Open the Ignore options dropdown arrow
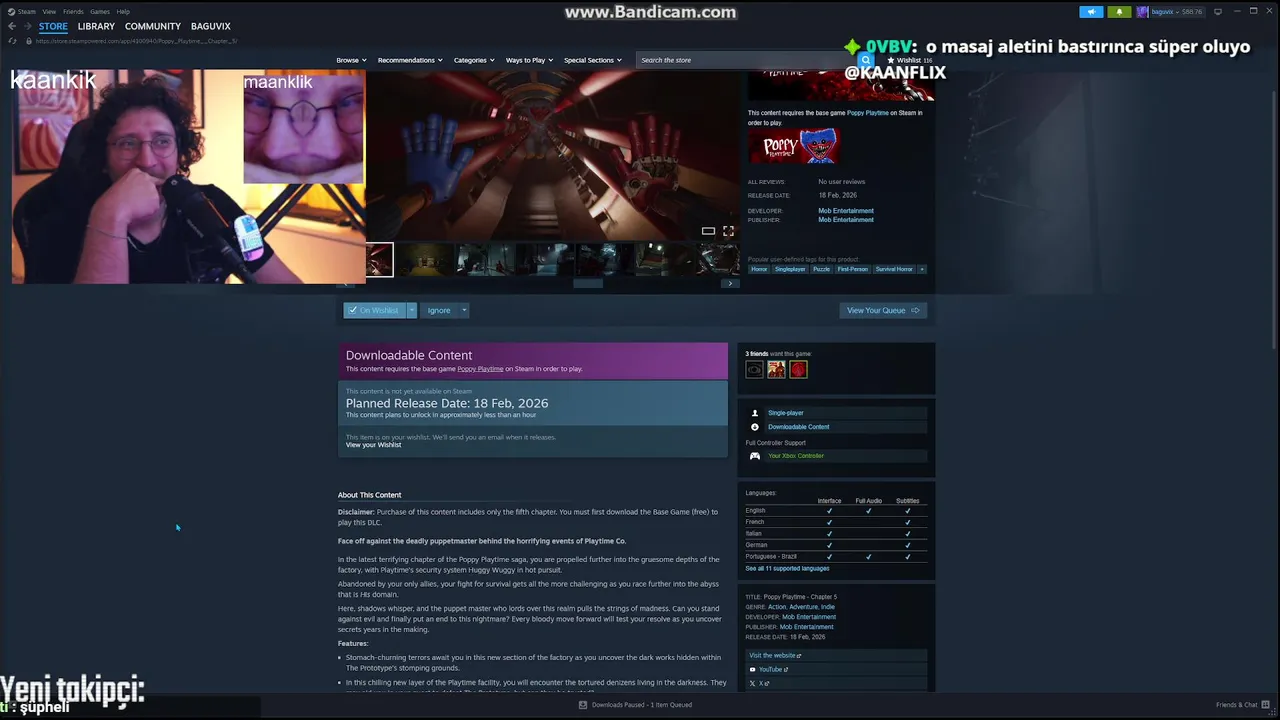The width and height of the screenshot is (1280, 720). (x=464, y=310)
